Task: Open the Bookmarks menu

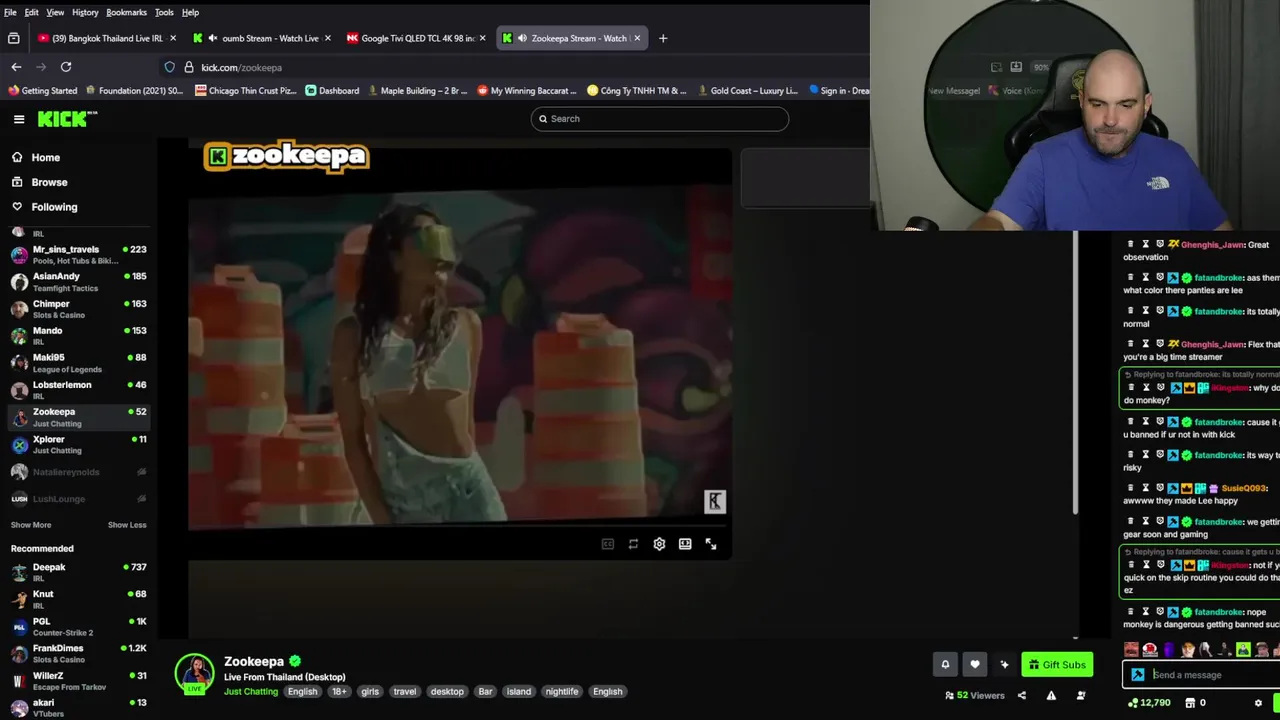Action: (126, 12)
